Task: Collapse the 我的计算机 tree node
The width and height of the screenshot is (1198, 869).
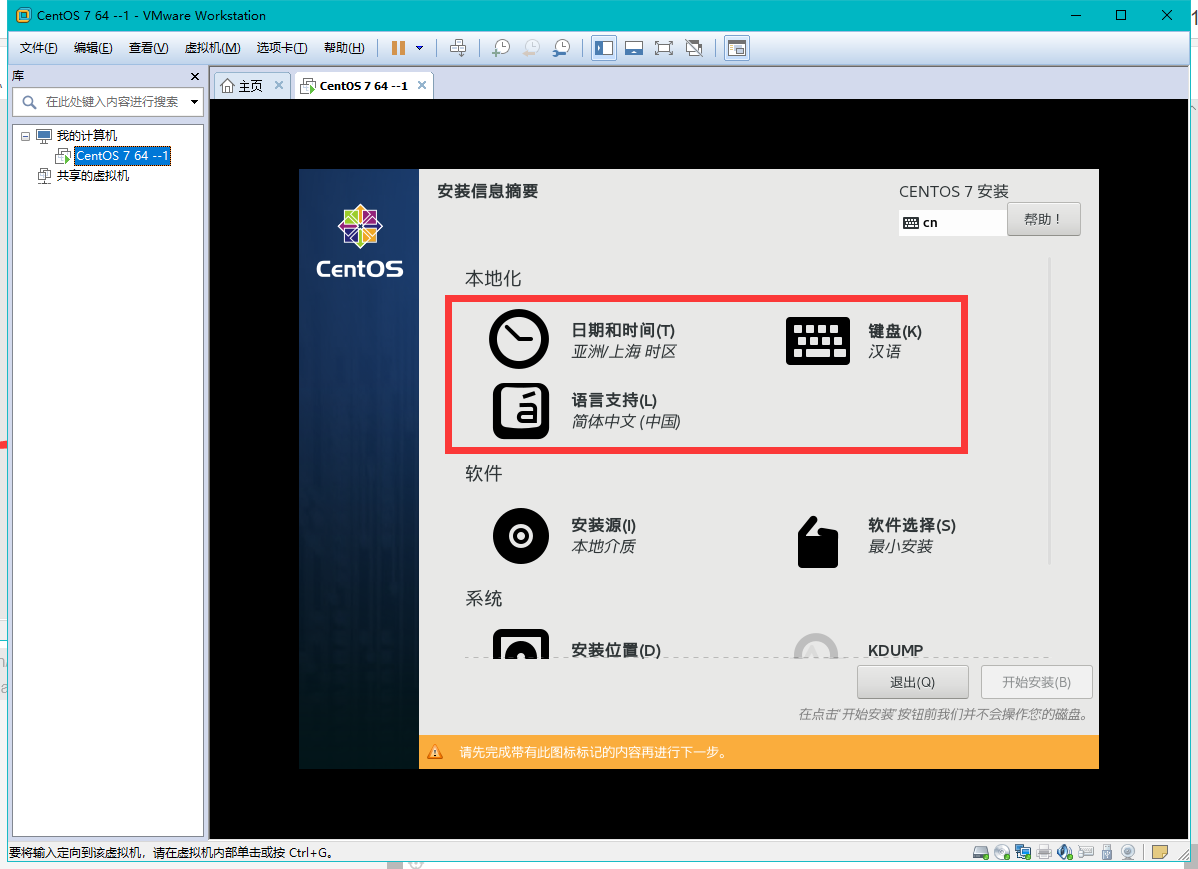Action: [25, 136]
